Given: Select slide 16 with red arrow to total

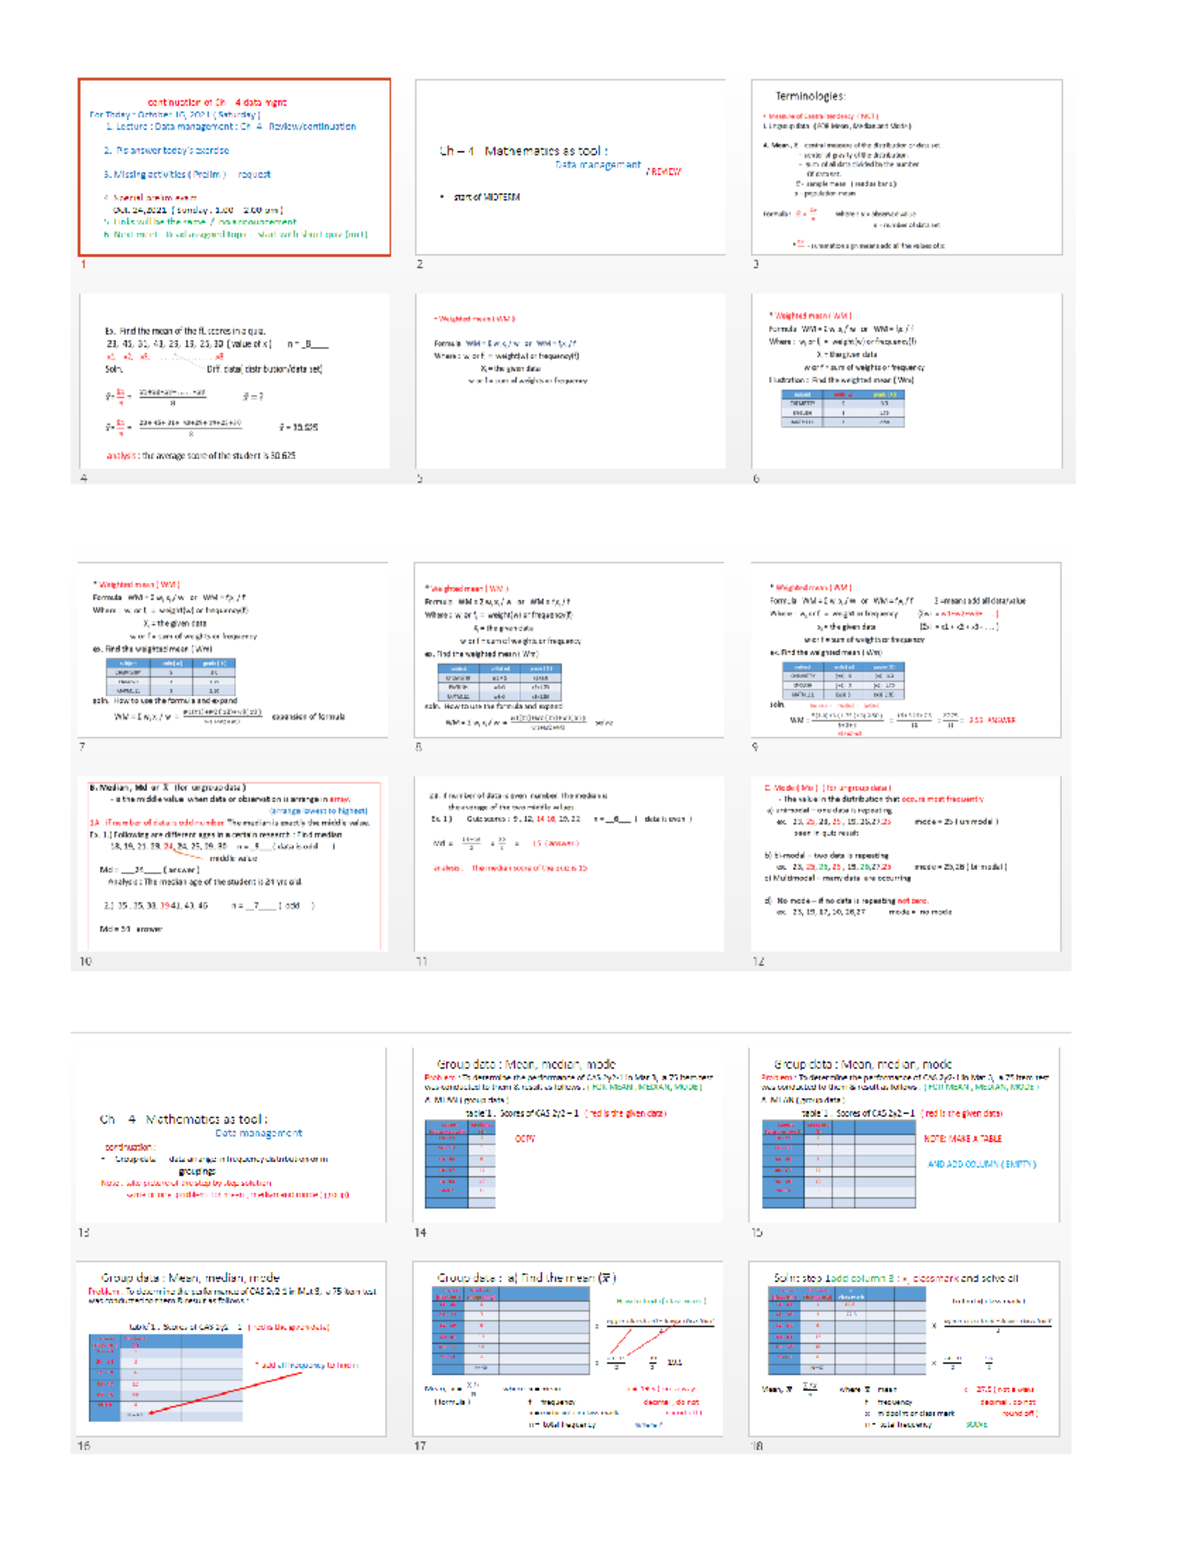Looking at the screenshot, I should 232,1348.
